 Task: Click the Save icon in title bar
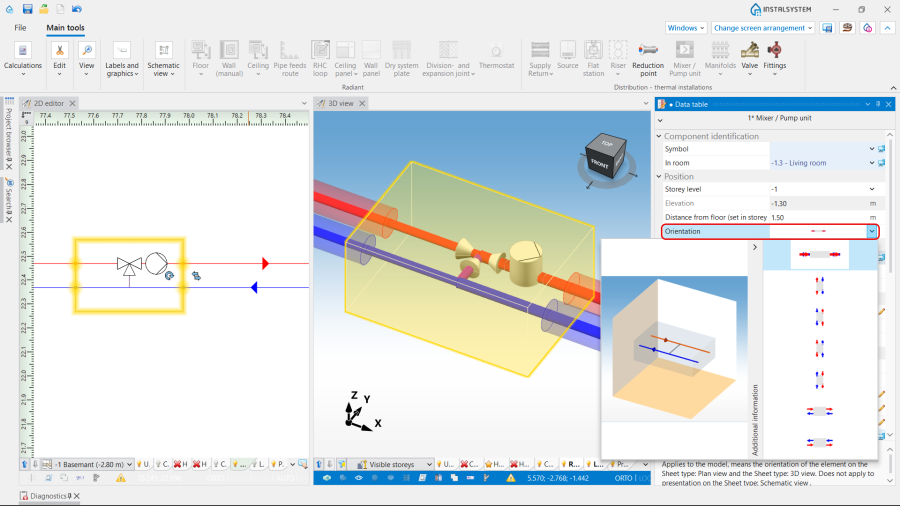pos(27,9)
